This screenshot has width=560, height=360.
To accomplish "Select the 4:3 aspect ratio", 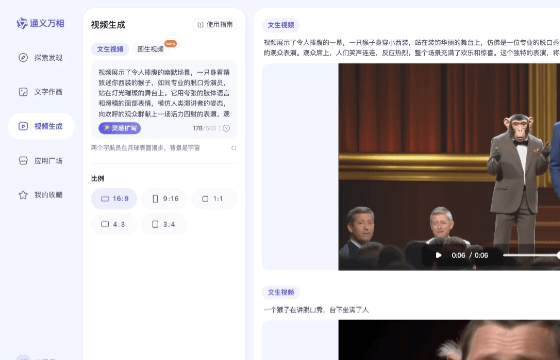I will pyautogui.click(x=114, y=224).
